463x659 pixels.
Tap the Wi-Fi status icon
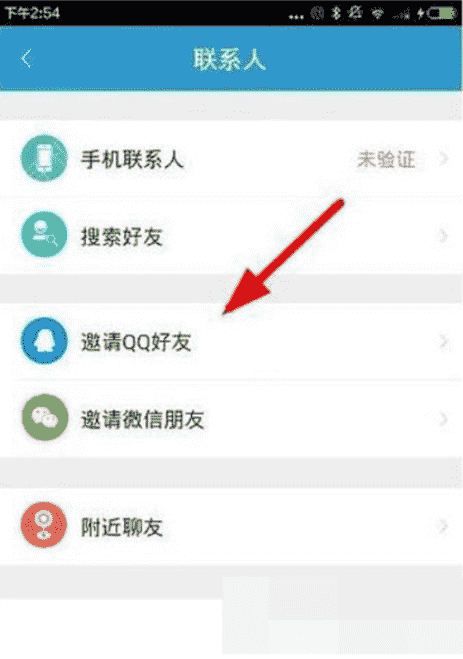point(377,14)
